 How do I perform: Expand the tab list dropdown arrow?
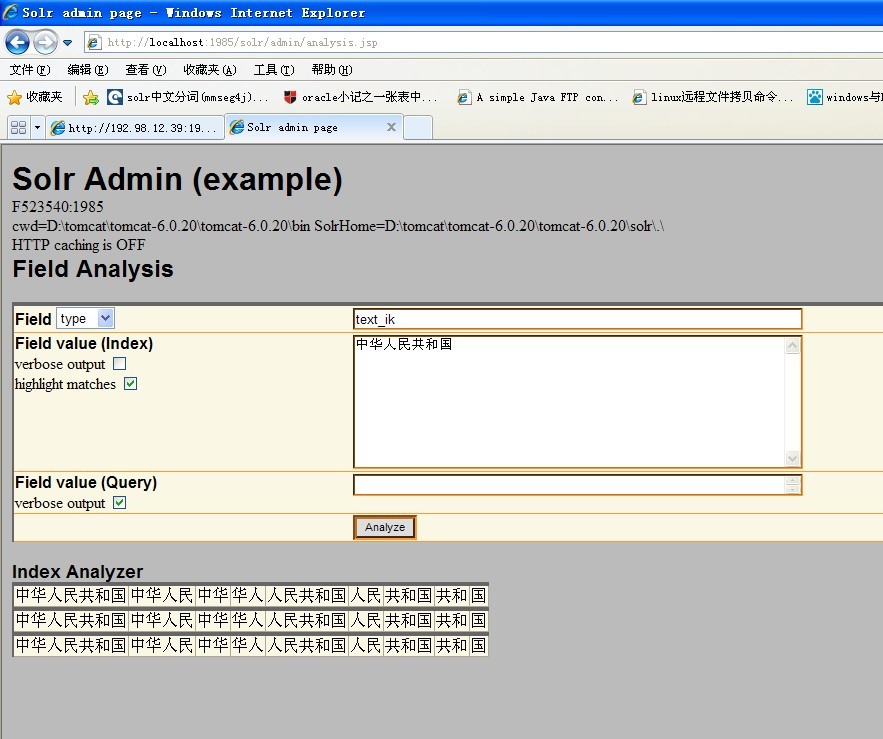37,128
